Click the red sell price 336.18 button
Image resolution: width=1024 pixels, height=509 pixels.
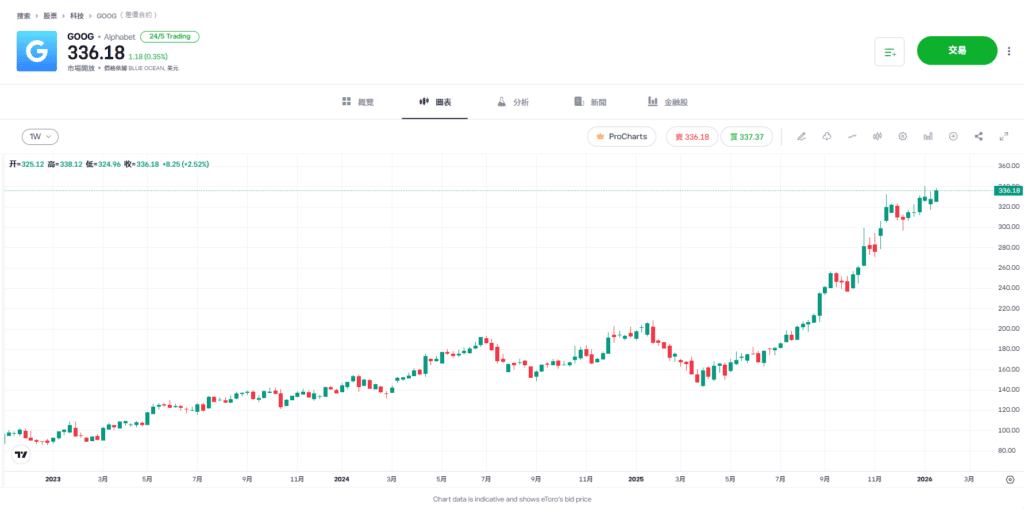pos(692,136)
